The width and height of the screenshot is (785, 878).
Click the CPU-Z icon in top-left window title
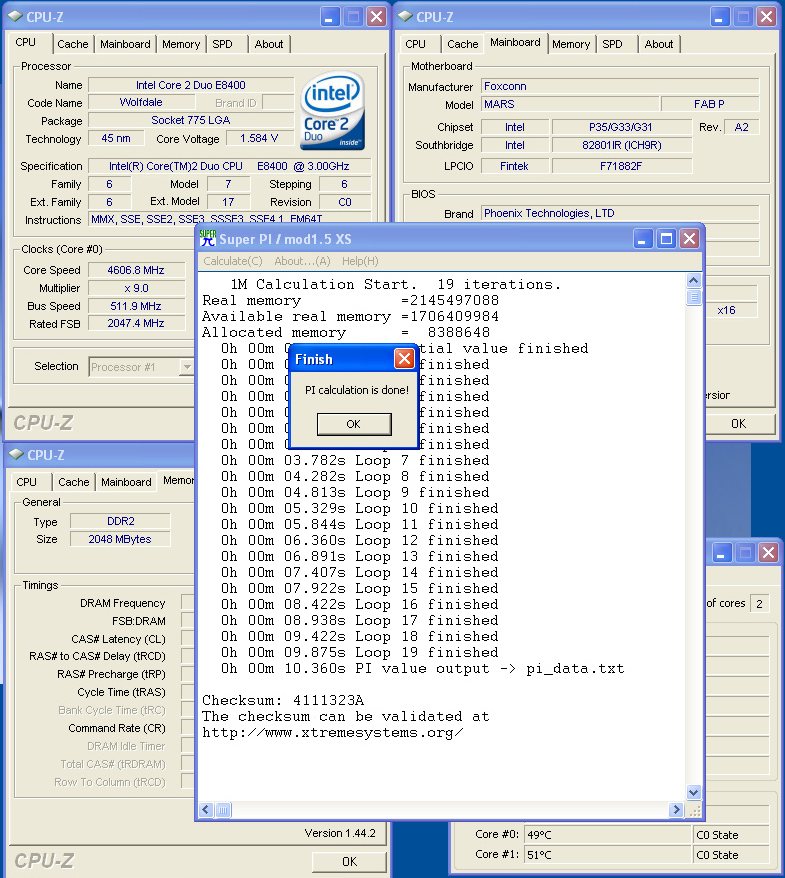pos(15,17)
